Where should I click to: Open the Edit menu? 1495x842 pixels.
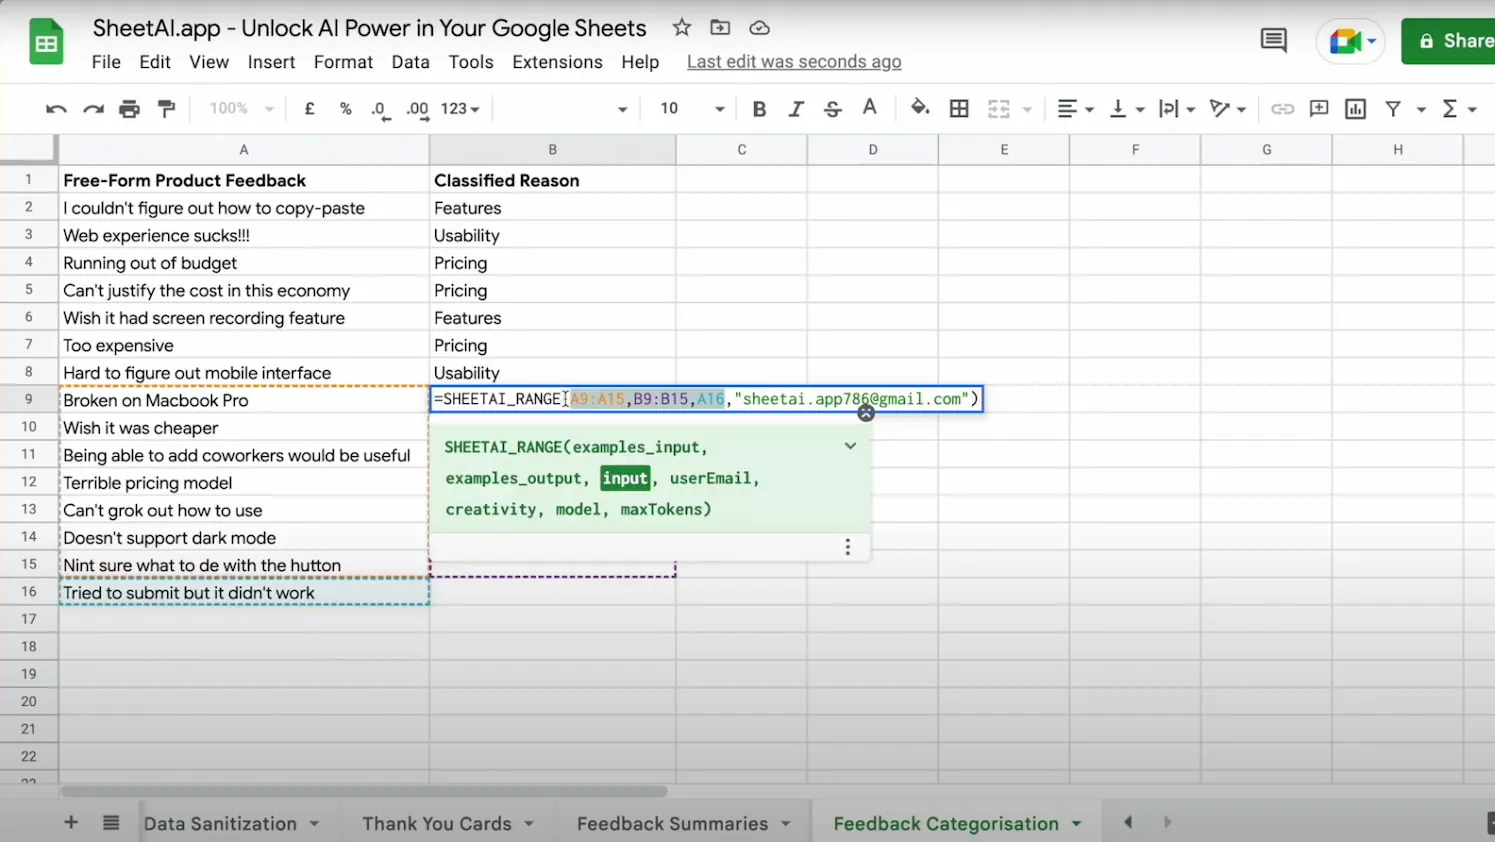coord(155,62)
